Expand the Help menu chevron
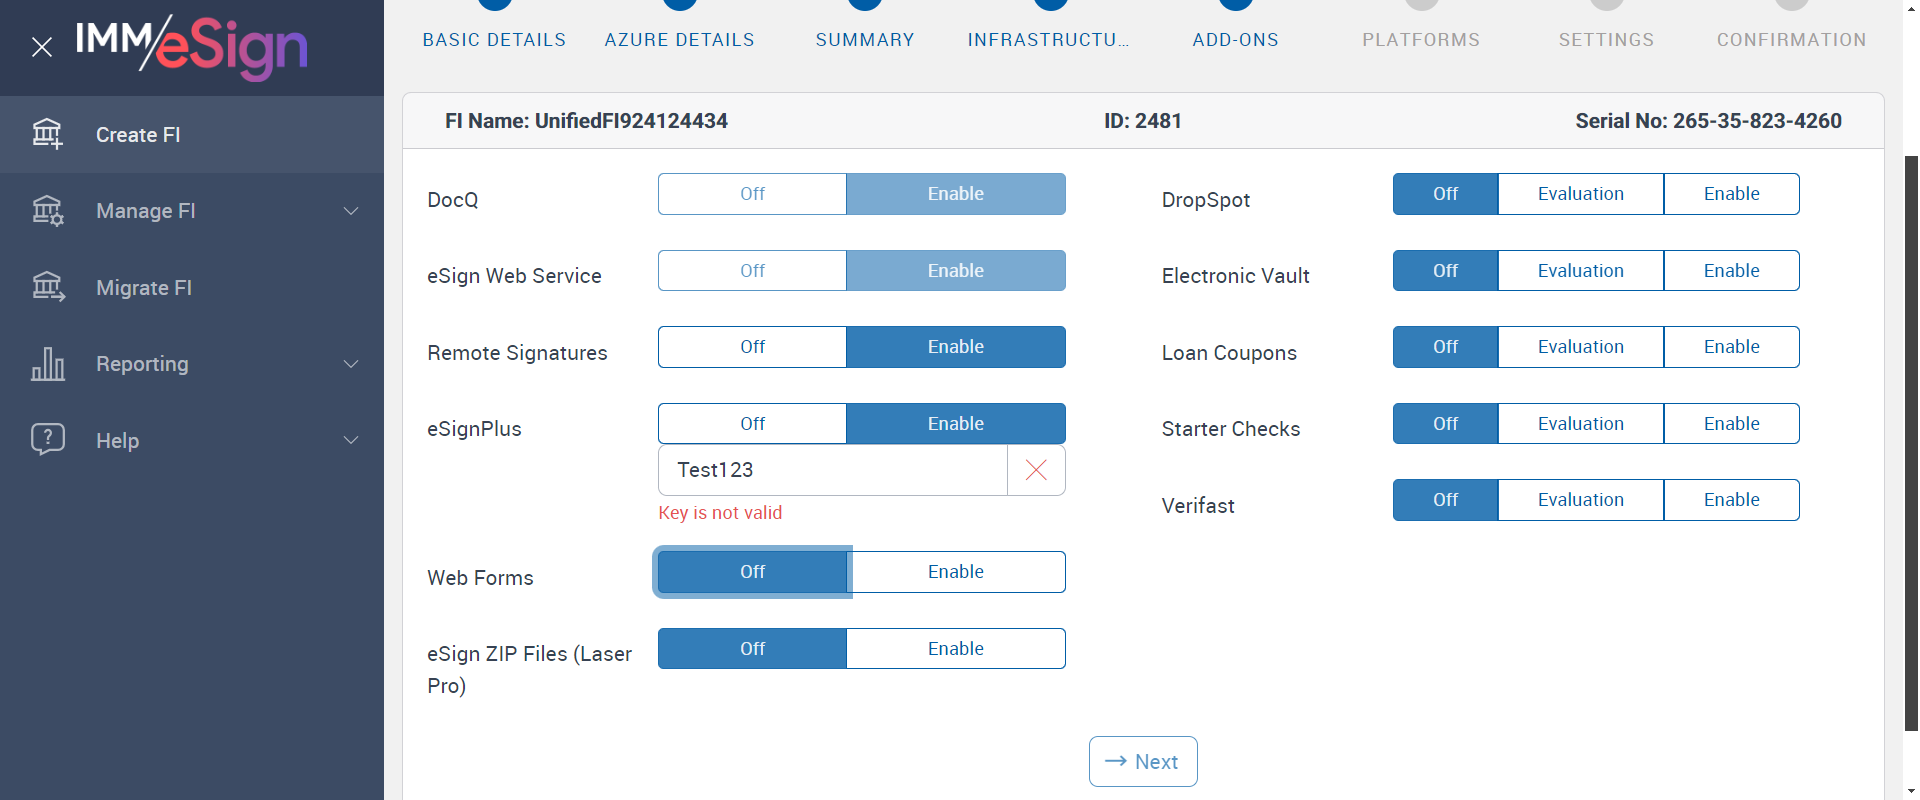Image resolution: width=1920 pixels, height=800 pixels. click(351, 440)
